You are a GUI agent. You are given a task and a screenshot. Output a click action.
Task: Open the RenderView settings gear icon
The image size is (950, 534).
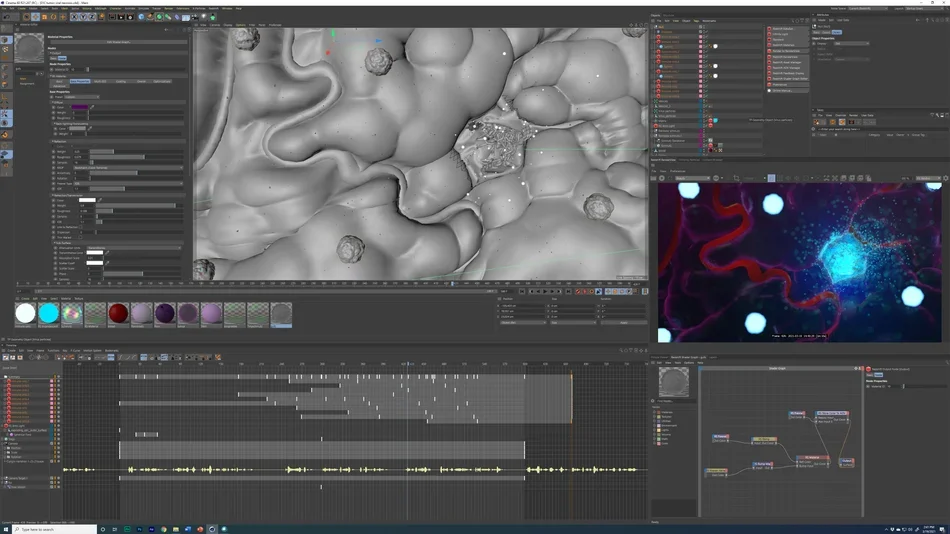pos(946,178)
